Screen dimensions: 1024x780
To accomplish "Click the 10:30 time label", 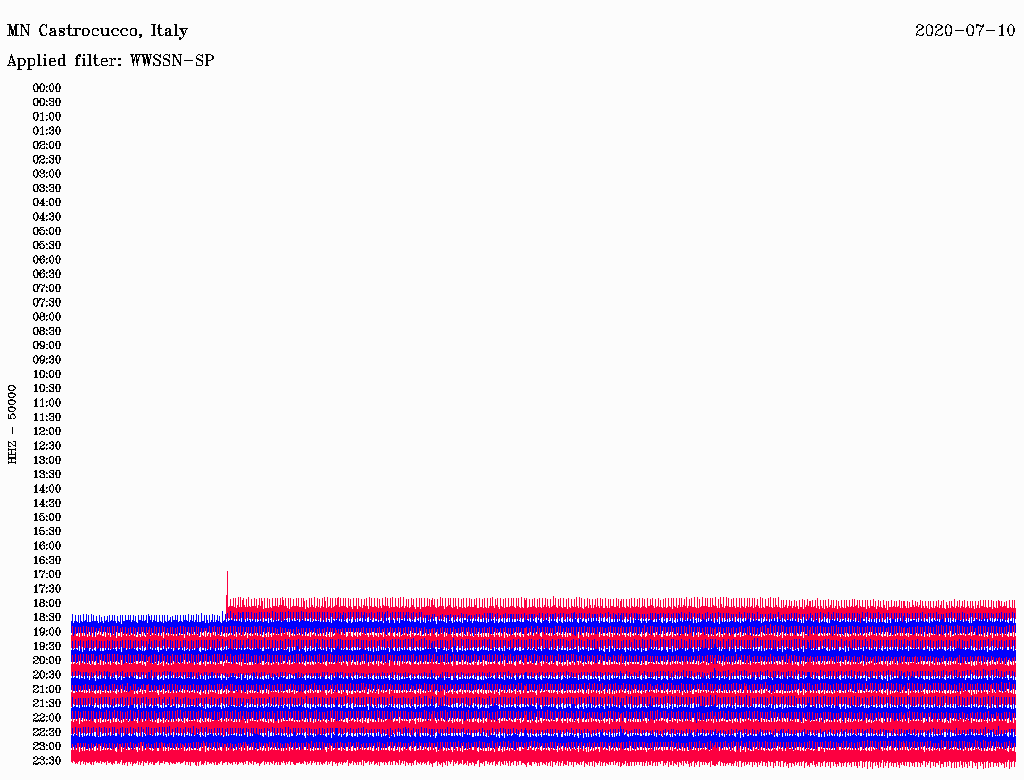I will click(x=47, y=389).
